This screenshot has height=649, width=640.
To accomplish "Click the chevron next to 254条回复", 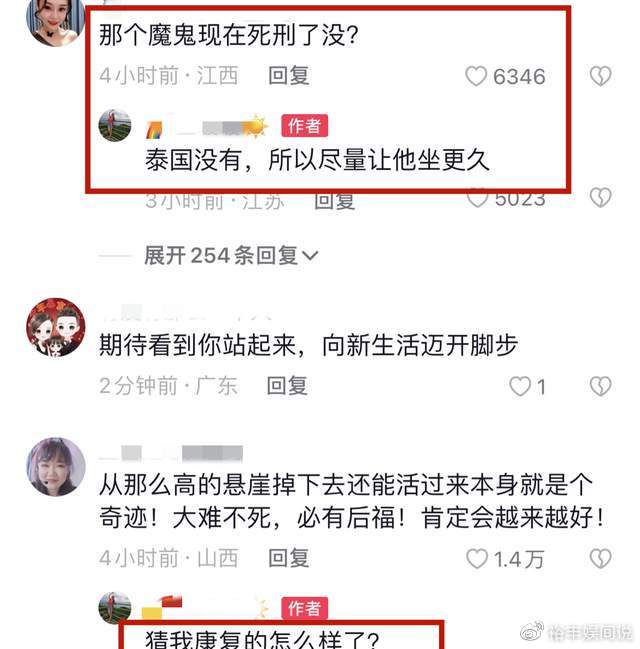I will (310, 256).
